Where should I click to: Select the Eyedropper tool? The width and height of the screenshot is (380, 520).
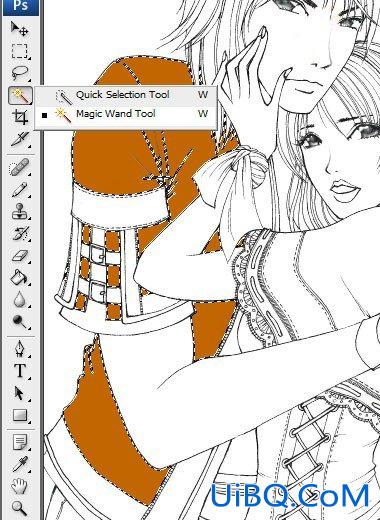pyautogui.click(x=20, y=464)
